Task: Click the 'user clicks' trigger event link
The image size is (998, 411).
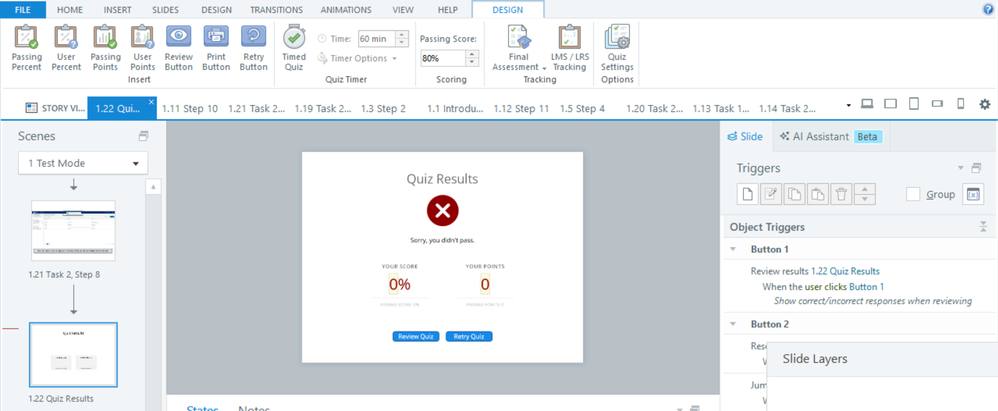Action: 826,286
